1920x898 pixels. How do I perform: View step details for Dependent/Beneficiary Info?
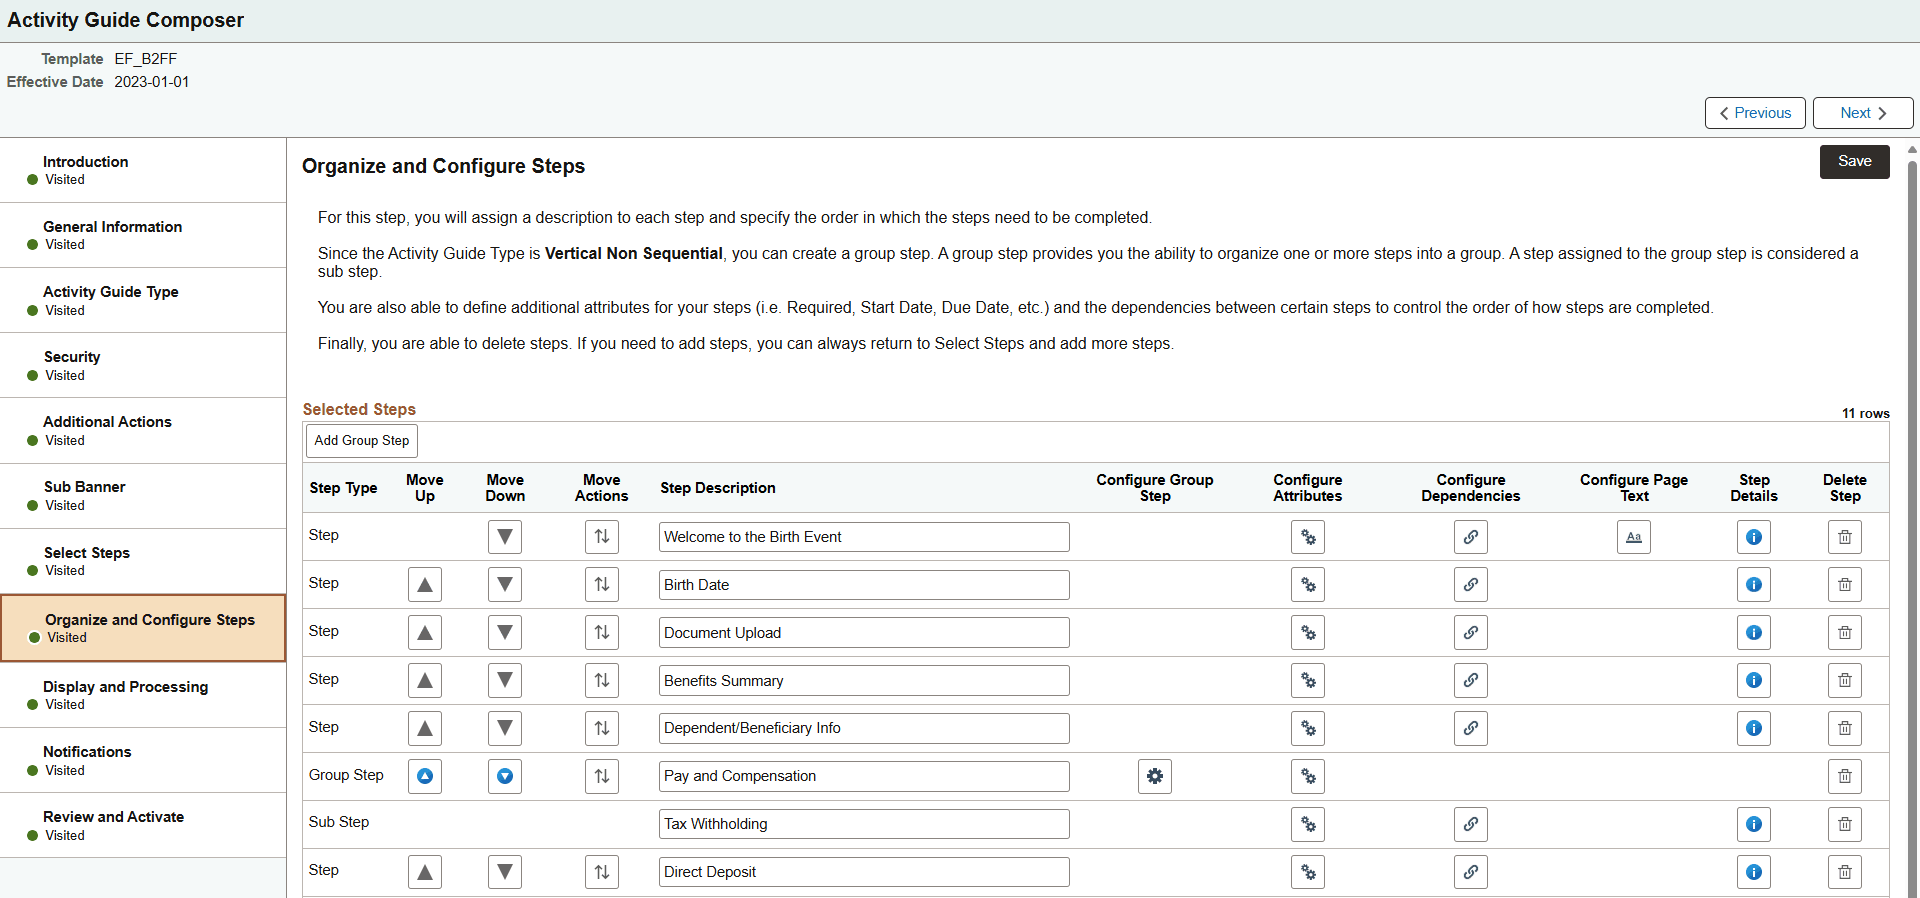coord(1754,729)
